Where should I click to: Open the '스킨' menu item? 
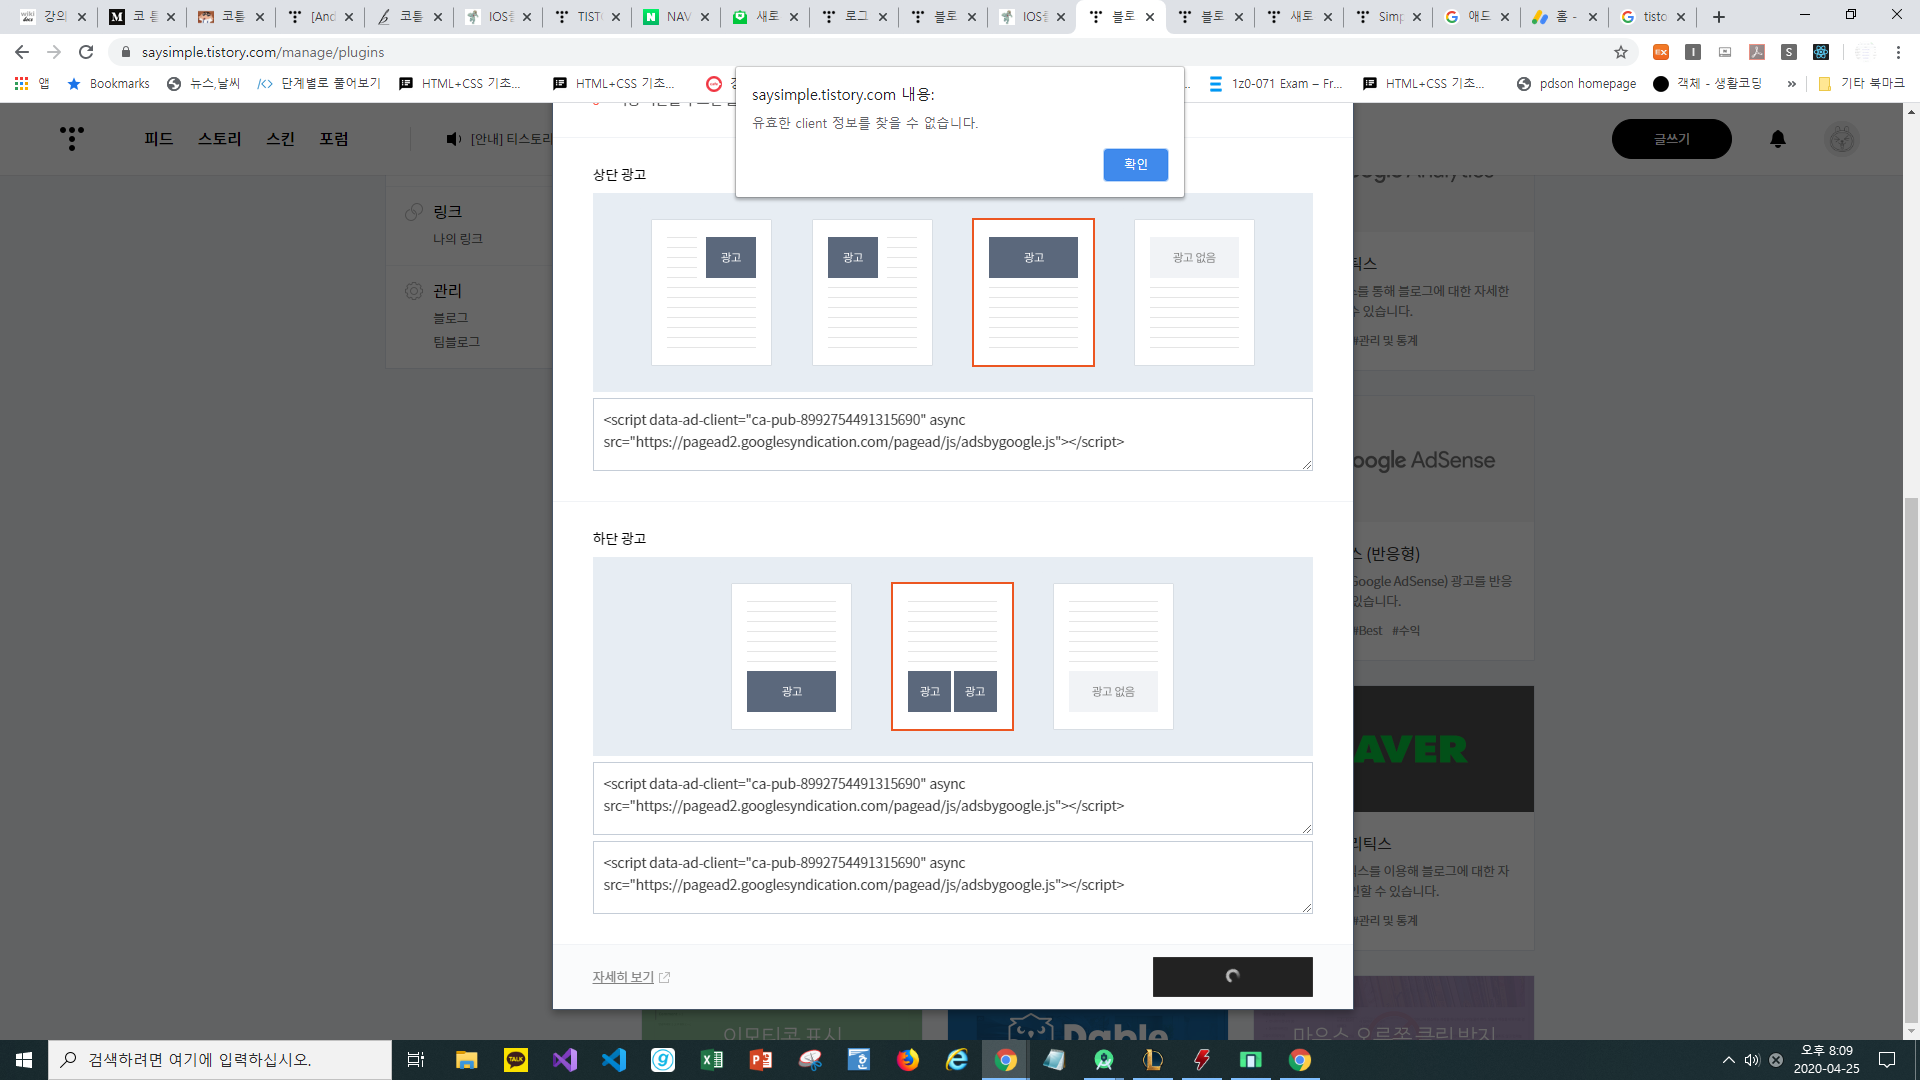pyautogui.click(x=280, y=139)
